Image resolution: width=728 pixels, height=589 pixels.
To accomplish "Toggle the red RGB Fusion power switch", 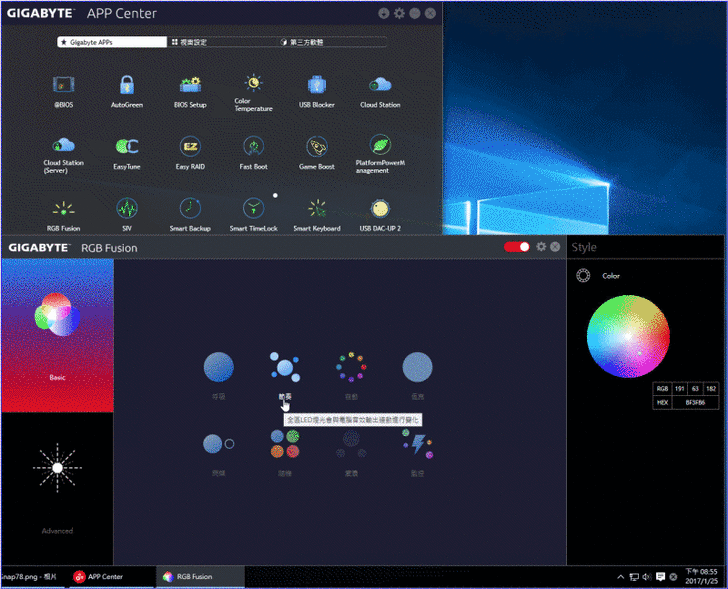I will [x=516, y=247].
